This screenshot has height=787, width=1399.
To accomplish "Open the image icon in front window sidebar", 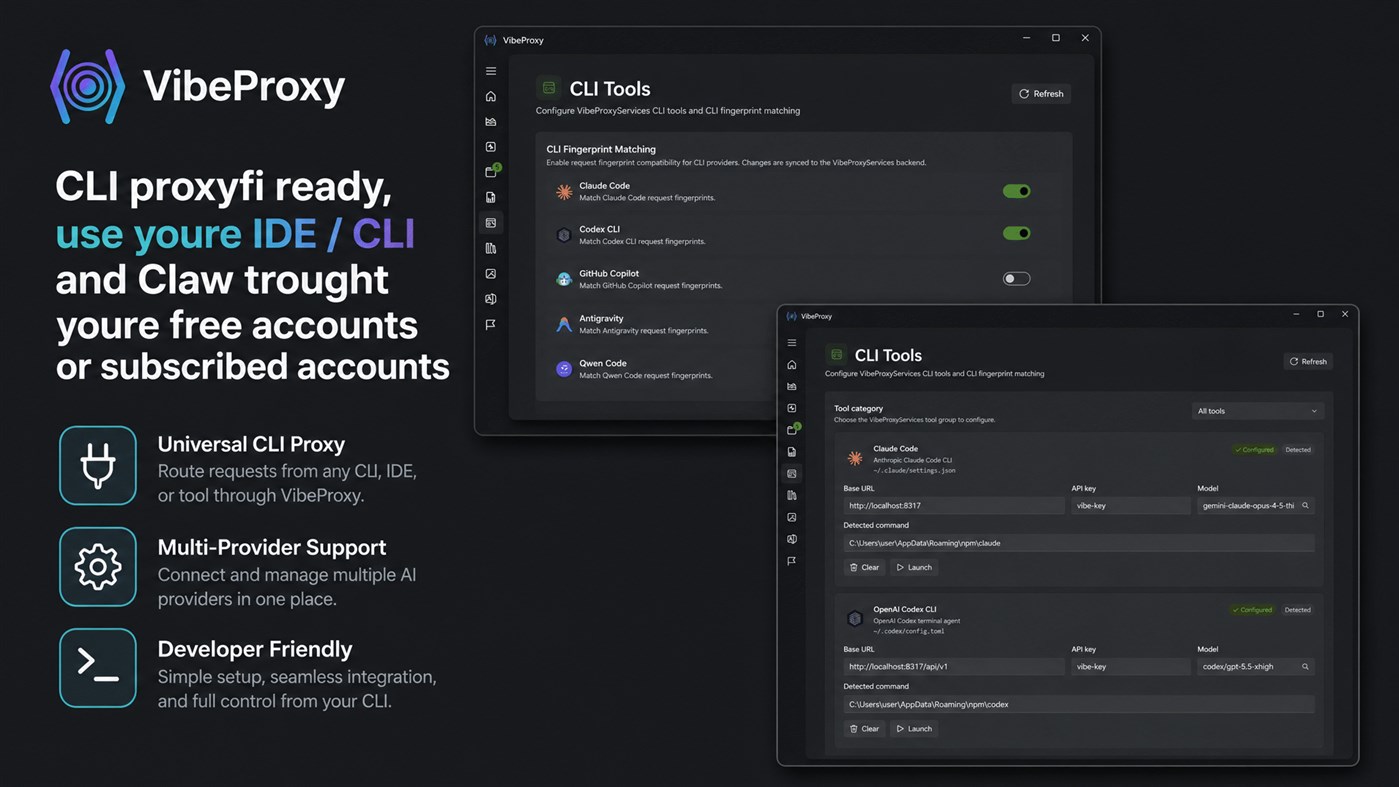I will pyautogui.click(x=792, y=518).
